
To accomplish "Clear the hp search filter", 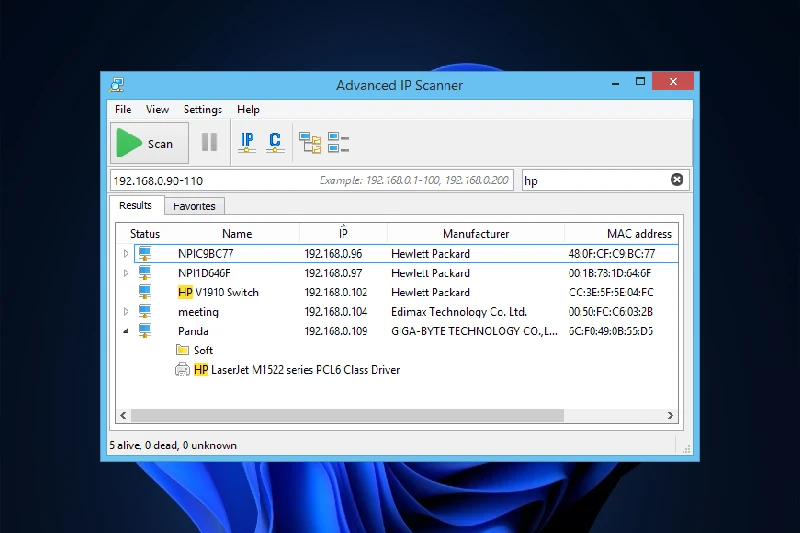I will tap(677, 180).
